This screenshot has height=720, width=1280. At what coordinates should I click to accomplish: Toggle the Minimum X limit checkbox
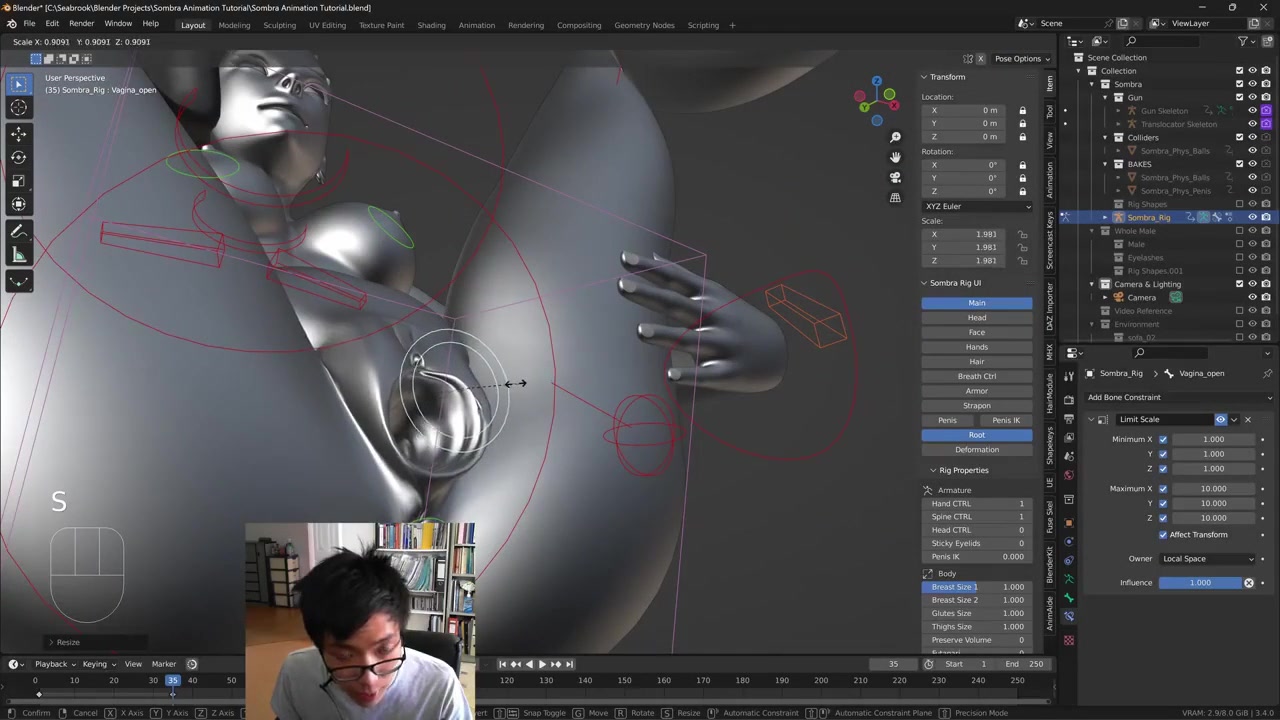(1163, 439)
